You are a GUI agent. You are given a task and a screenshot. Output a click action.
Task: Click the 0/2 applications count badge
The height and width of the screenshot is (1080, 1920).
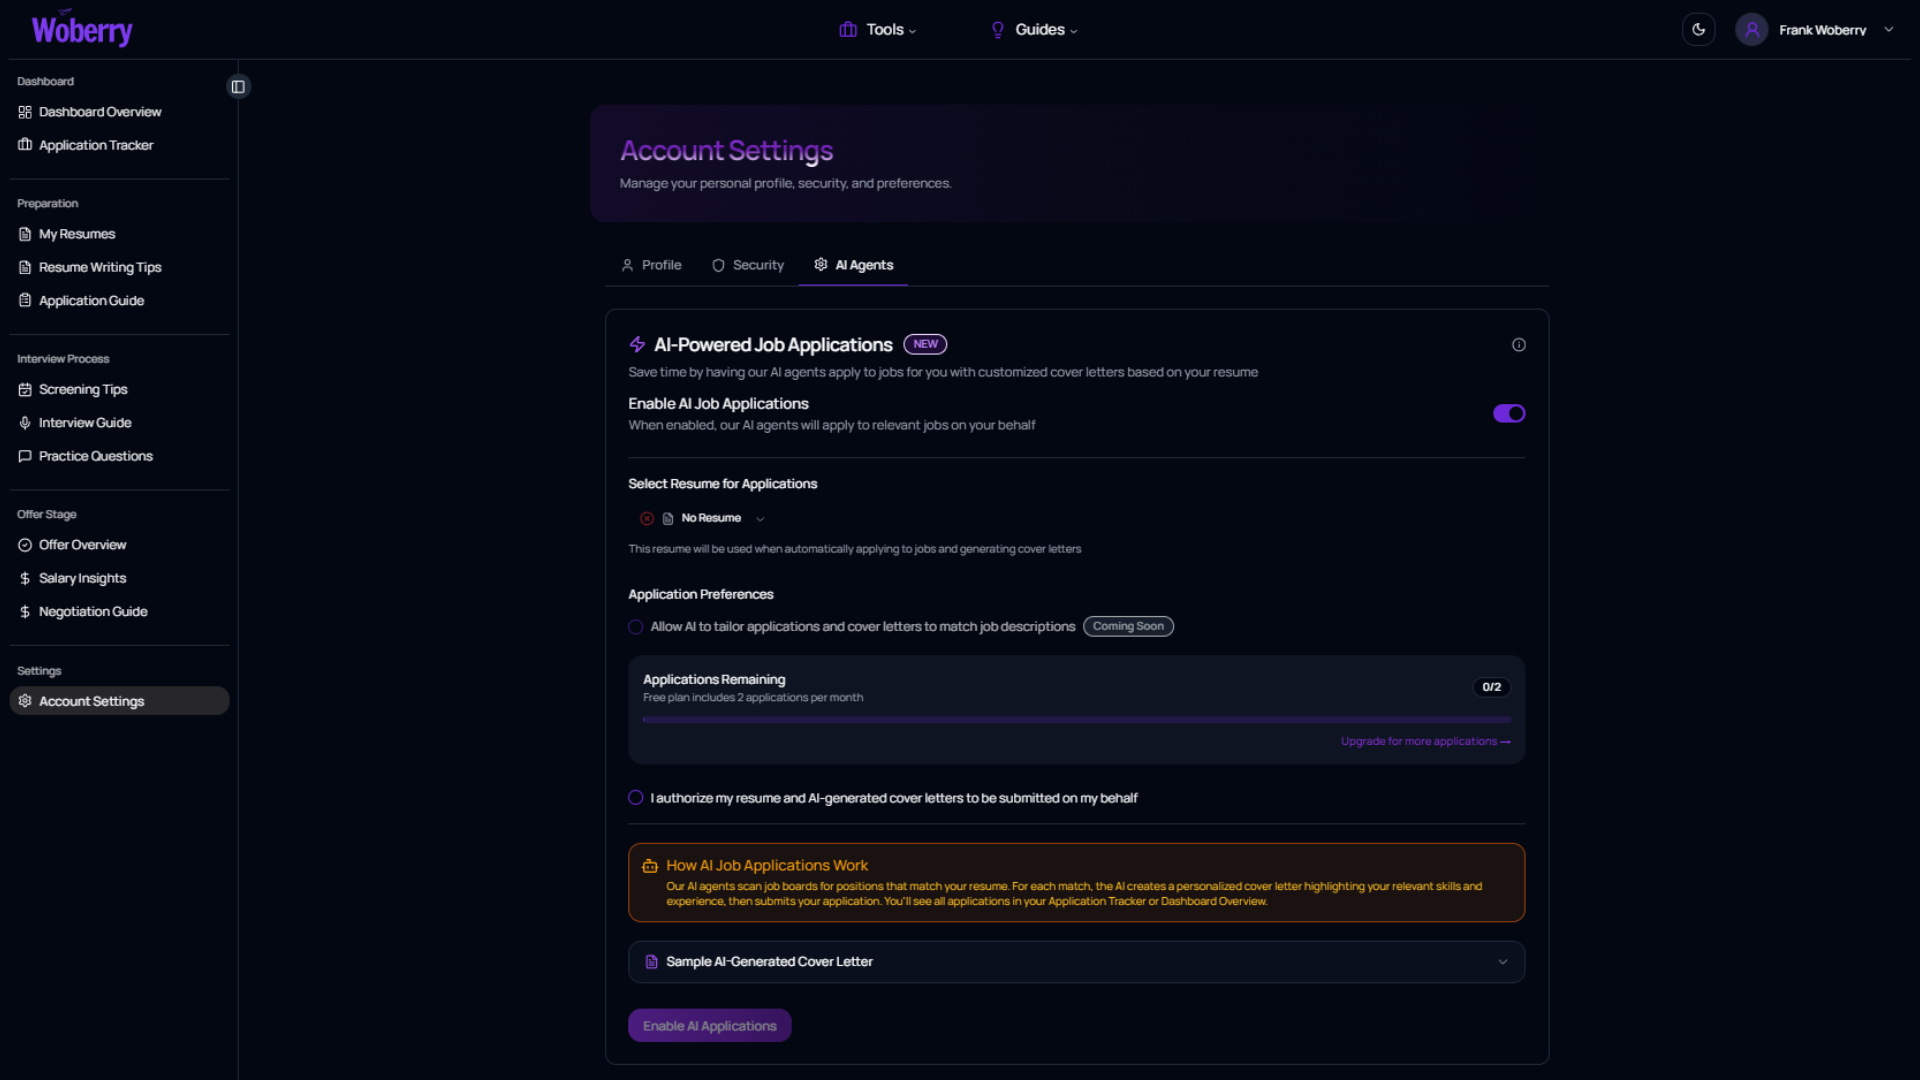[1491, 687]
